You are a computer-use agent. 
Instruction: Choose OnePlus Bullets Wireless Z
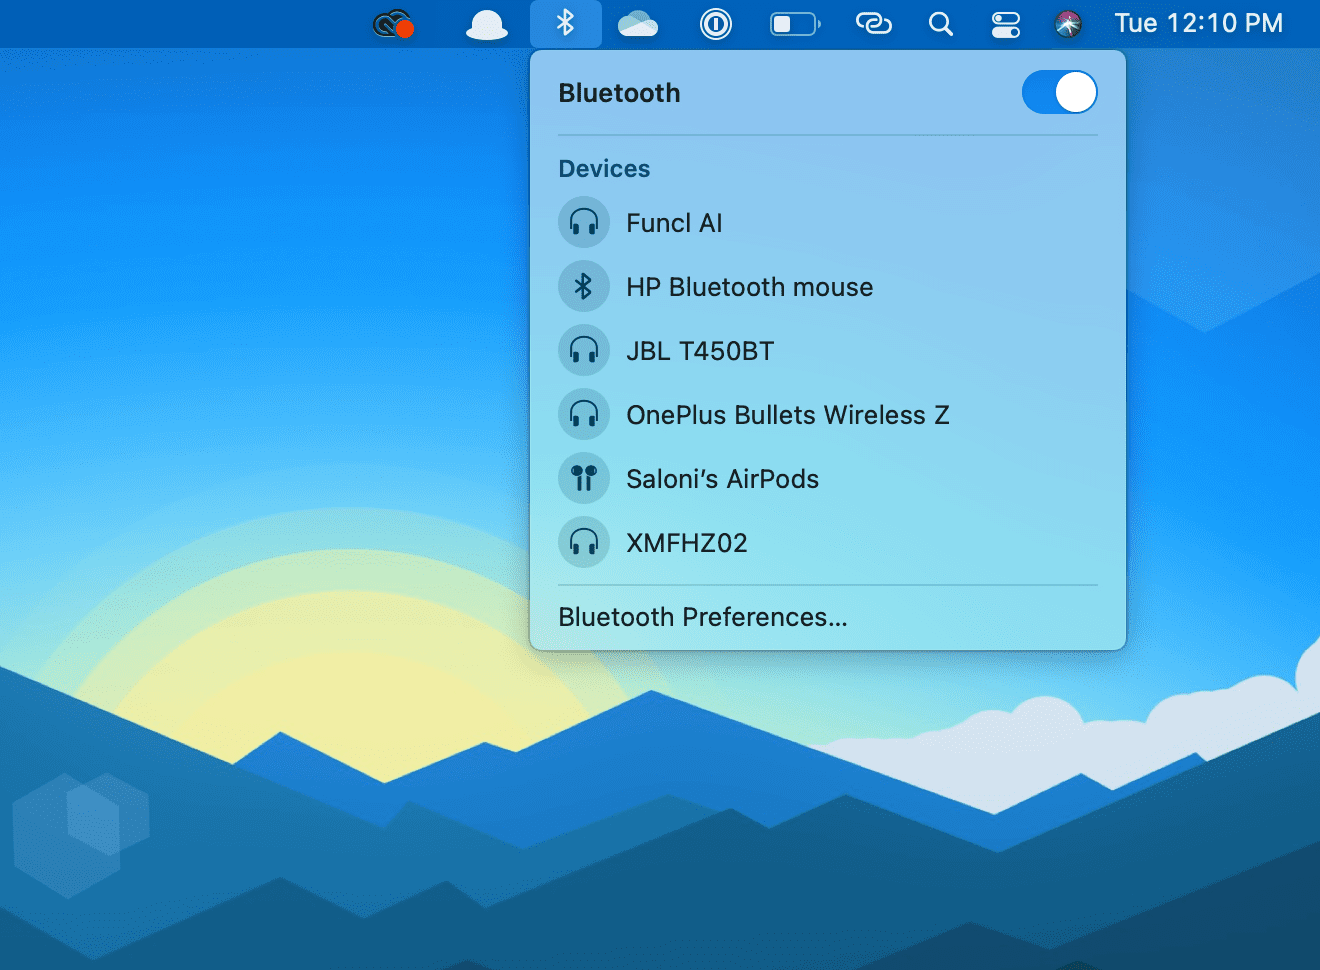point(828,415)
